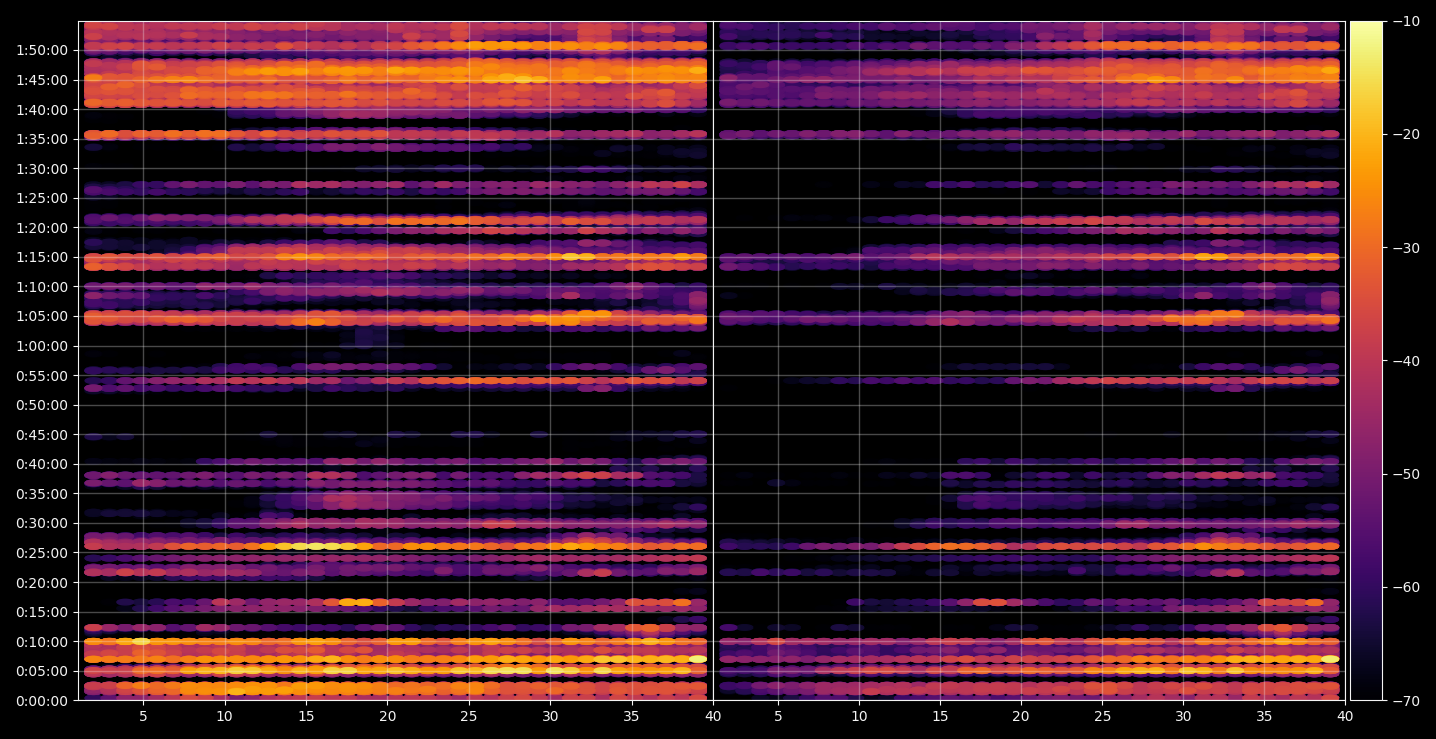Select x-axis tick 30 under left heatmap
This screenshot has height=739, width=1436.
coord(550,717)
